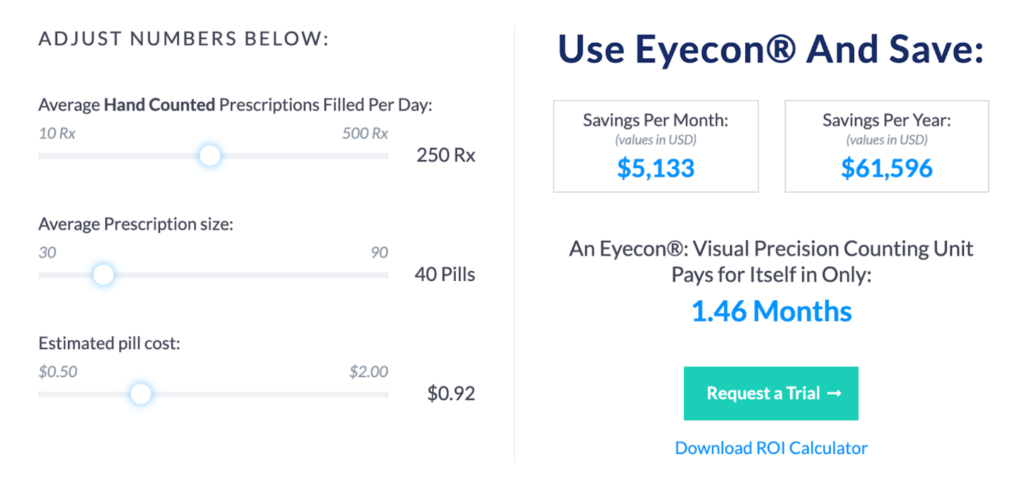Image resolution: width=1024 pixels, height=486 pixels.
Task: Click the Request a Trial button
Action: pos(771,393)
